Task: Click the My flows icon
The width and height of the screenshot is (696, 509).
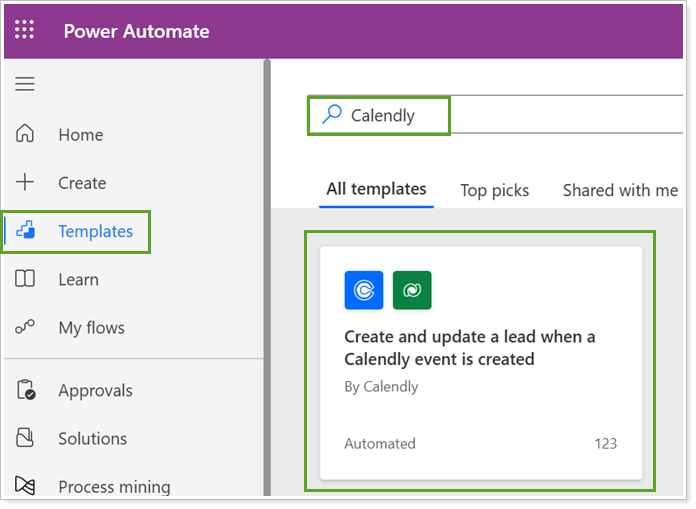Action: pos(25,328)
